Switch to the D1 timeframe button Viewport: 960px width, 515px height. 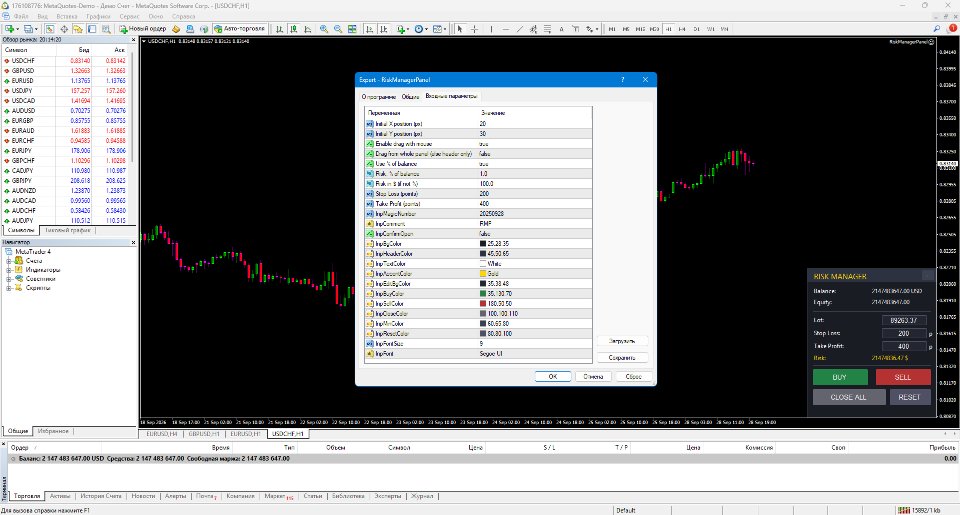[x=696, y=29]
